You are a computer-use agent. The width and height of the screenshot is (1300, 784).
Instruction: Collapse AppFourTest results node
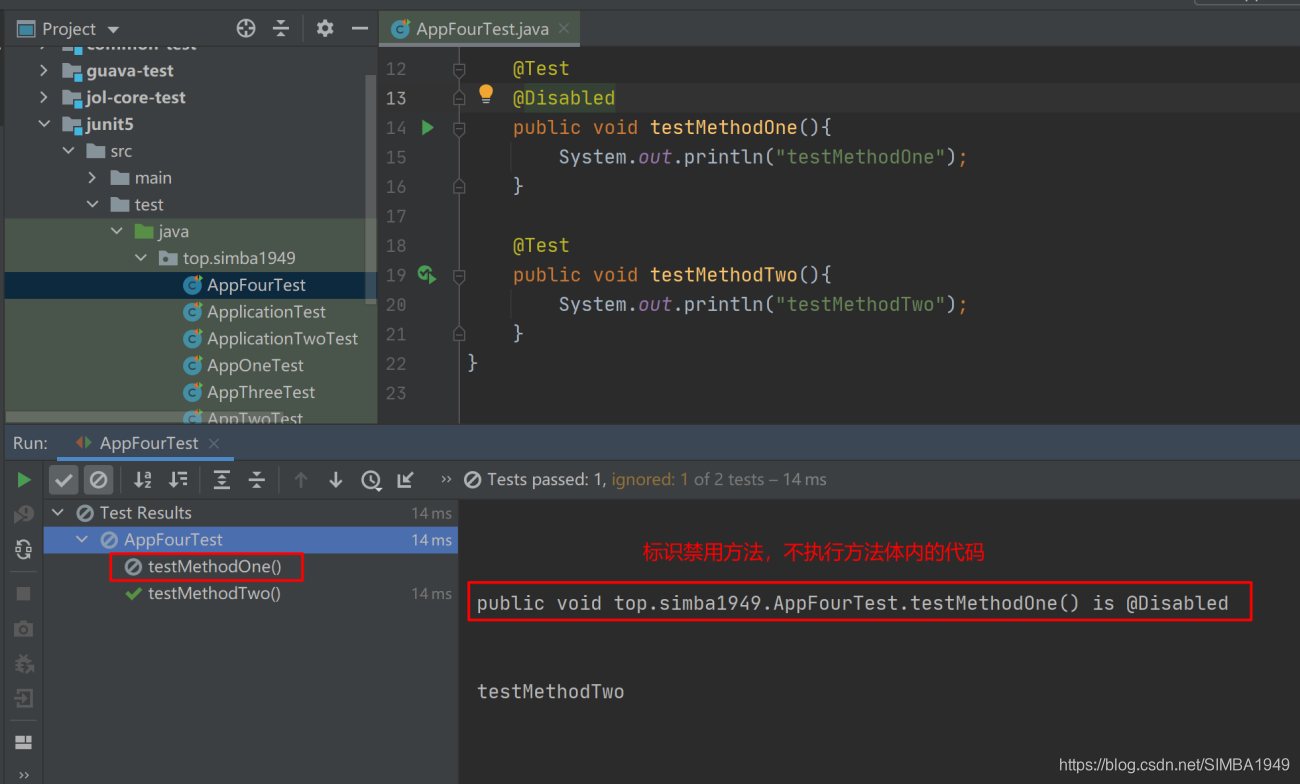tap(82, 540)
